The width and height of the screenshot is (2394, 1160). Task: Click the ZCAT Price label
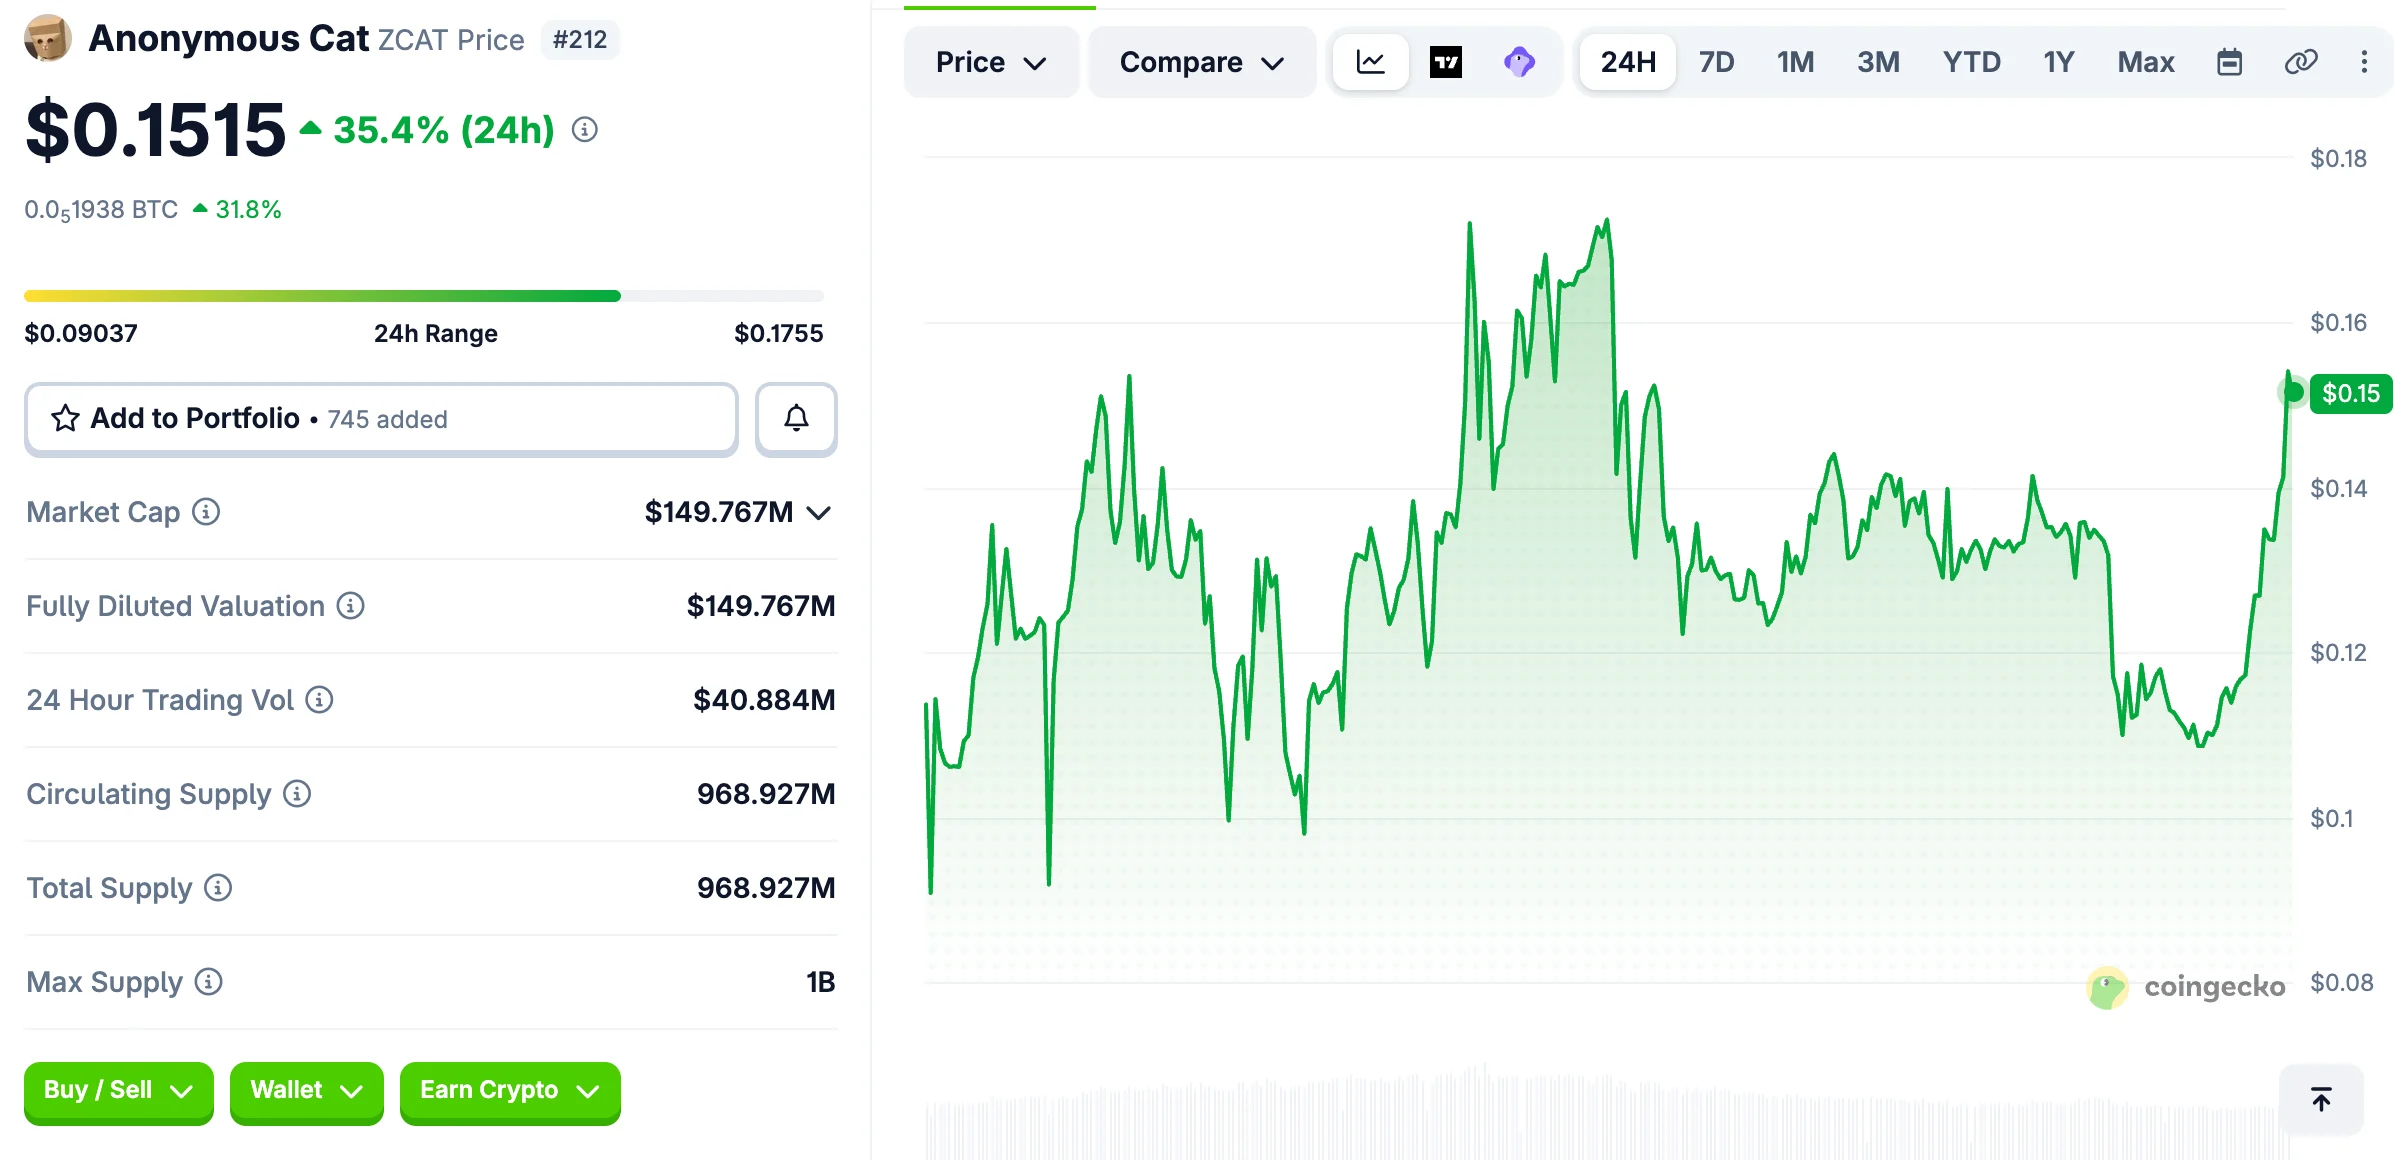pos(451,40)
